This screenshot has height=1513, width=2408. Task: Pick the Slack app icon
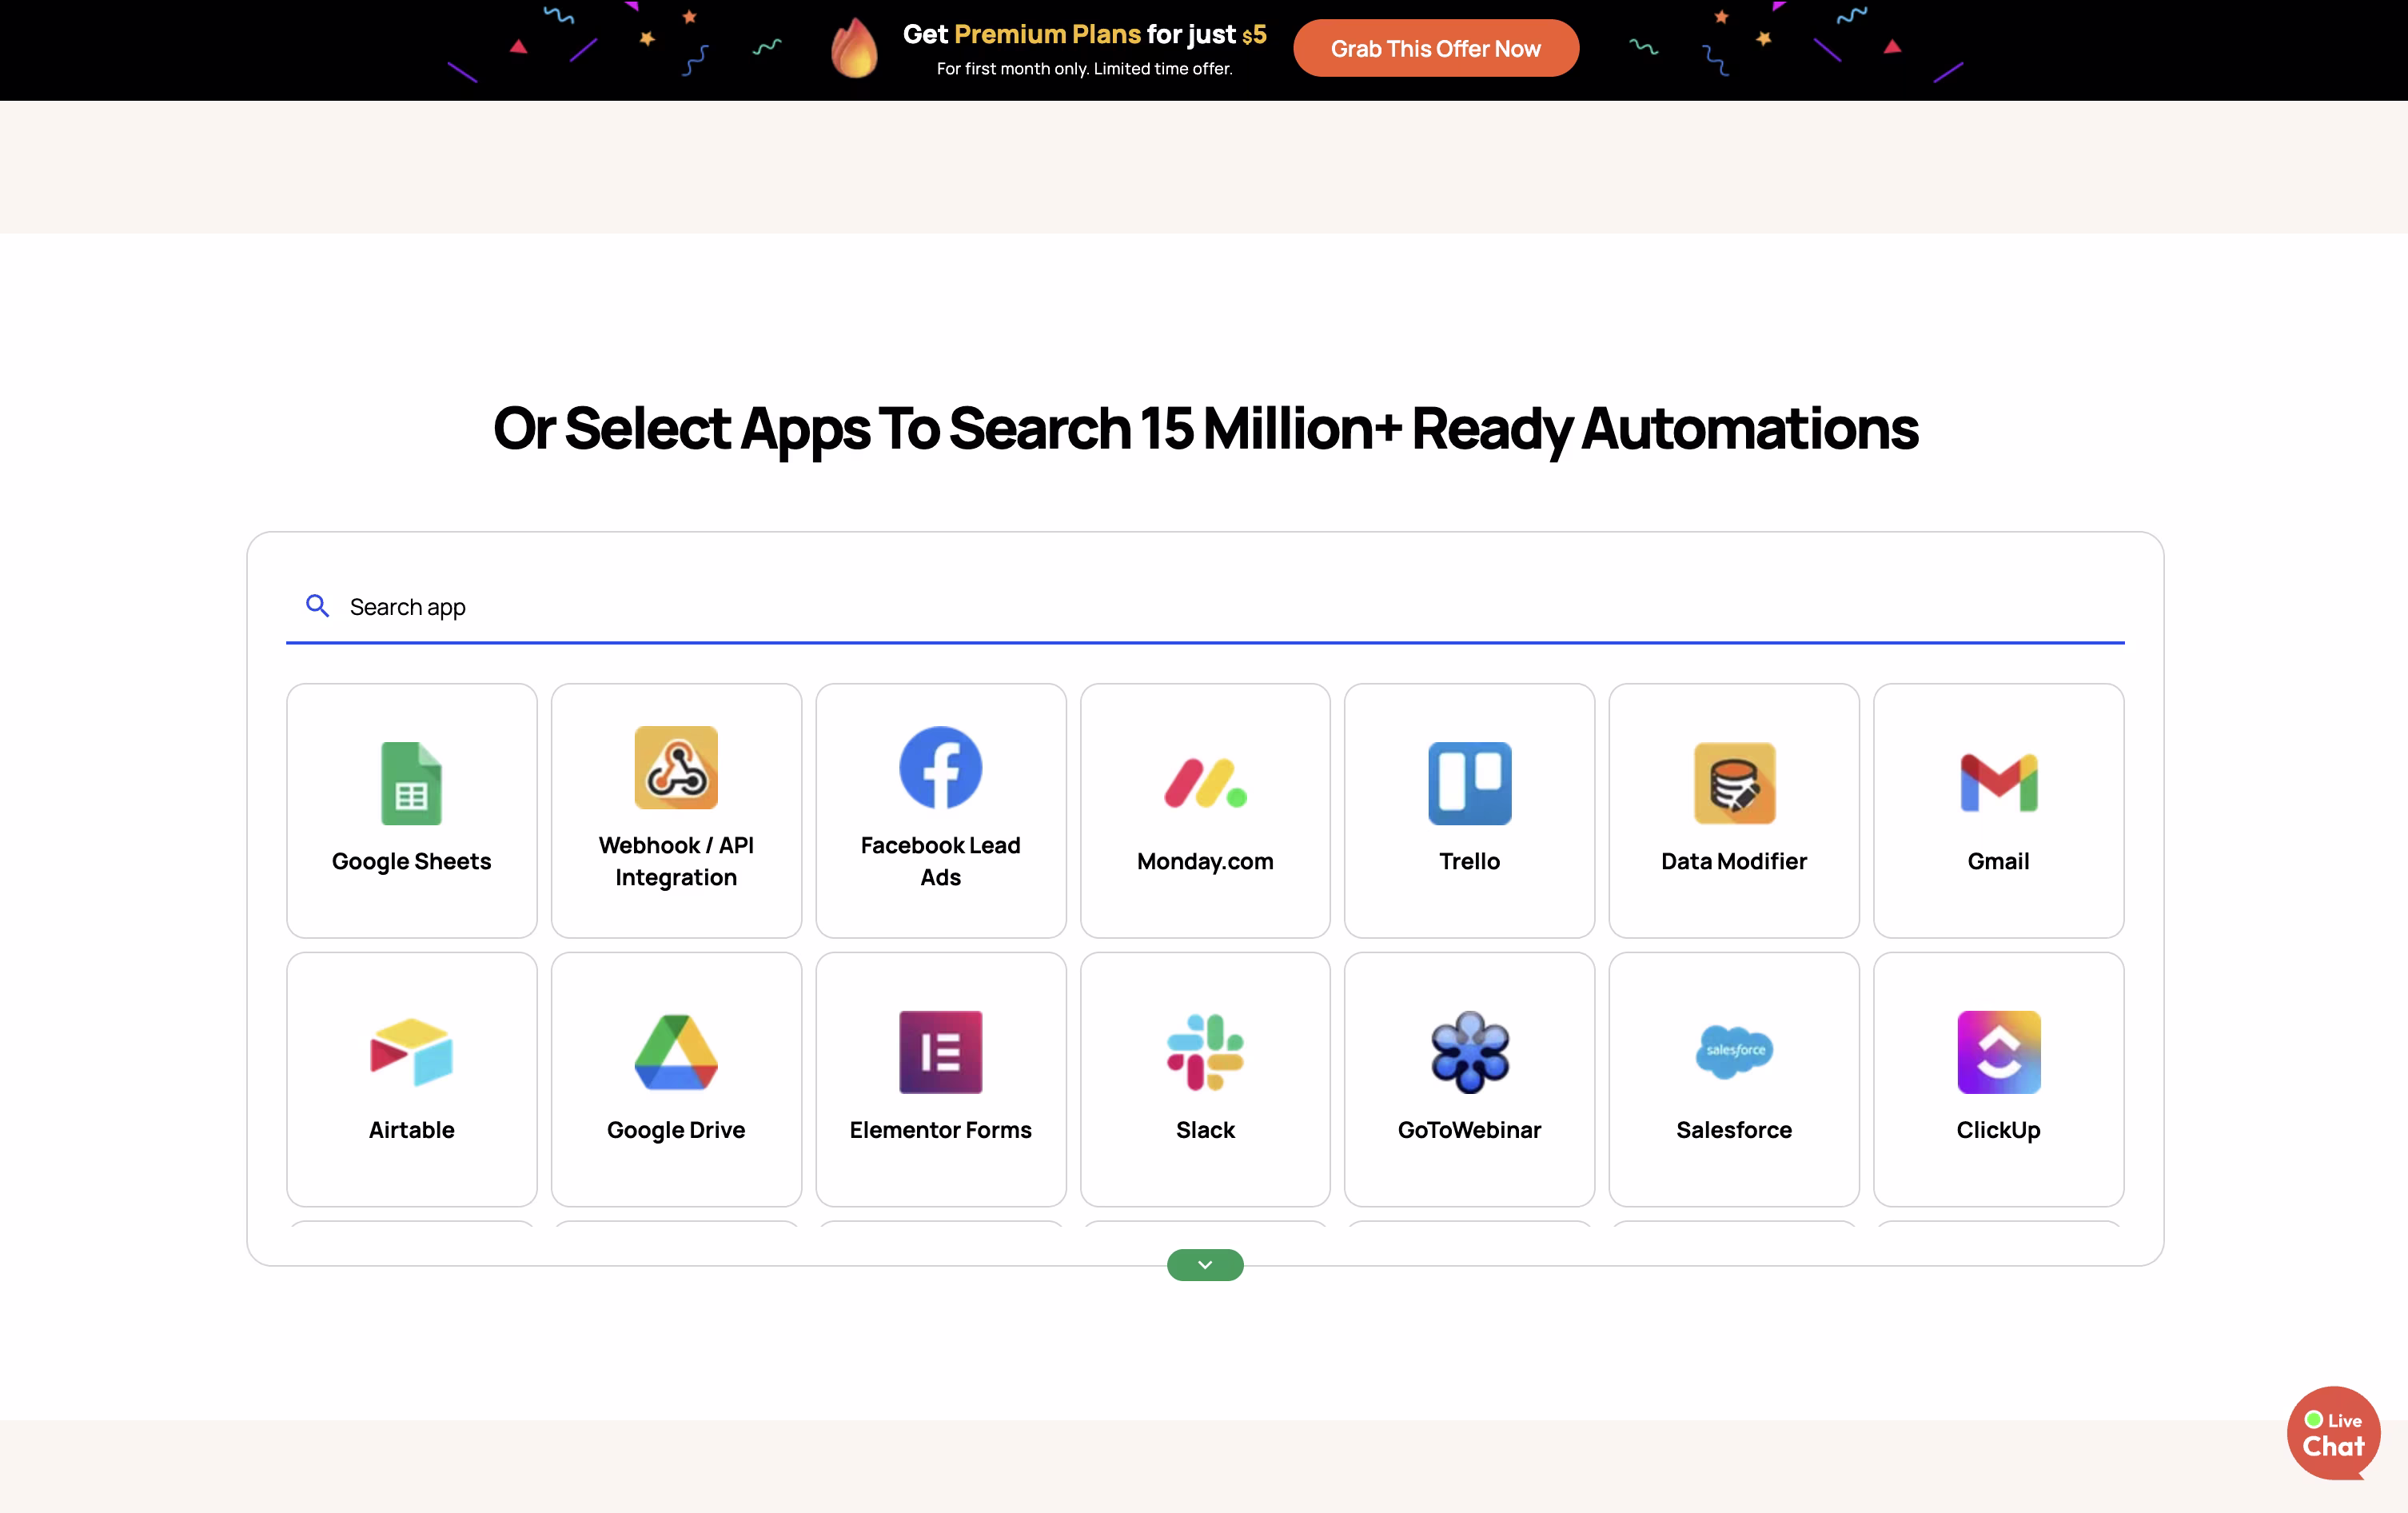click(1205, 1051)
